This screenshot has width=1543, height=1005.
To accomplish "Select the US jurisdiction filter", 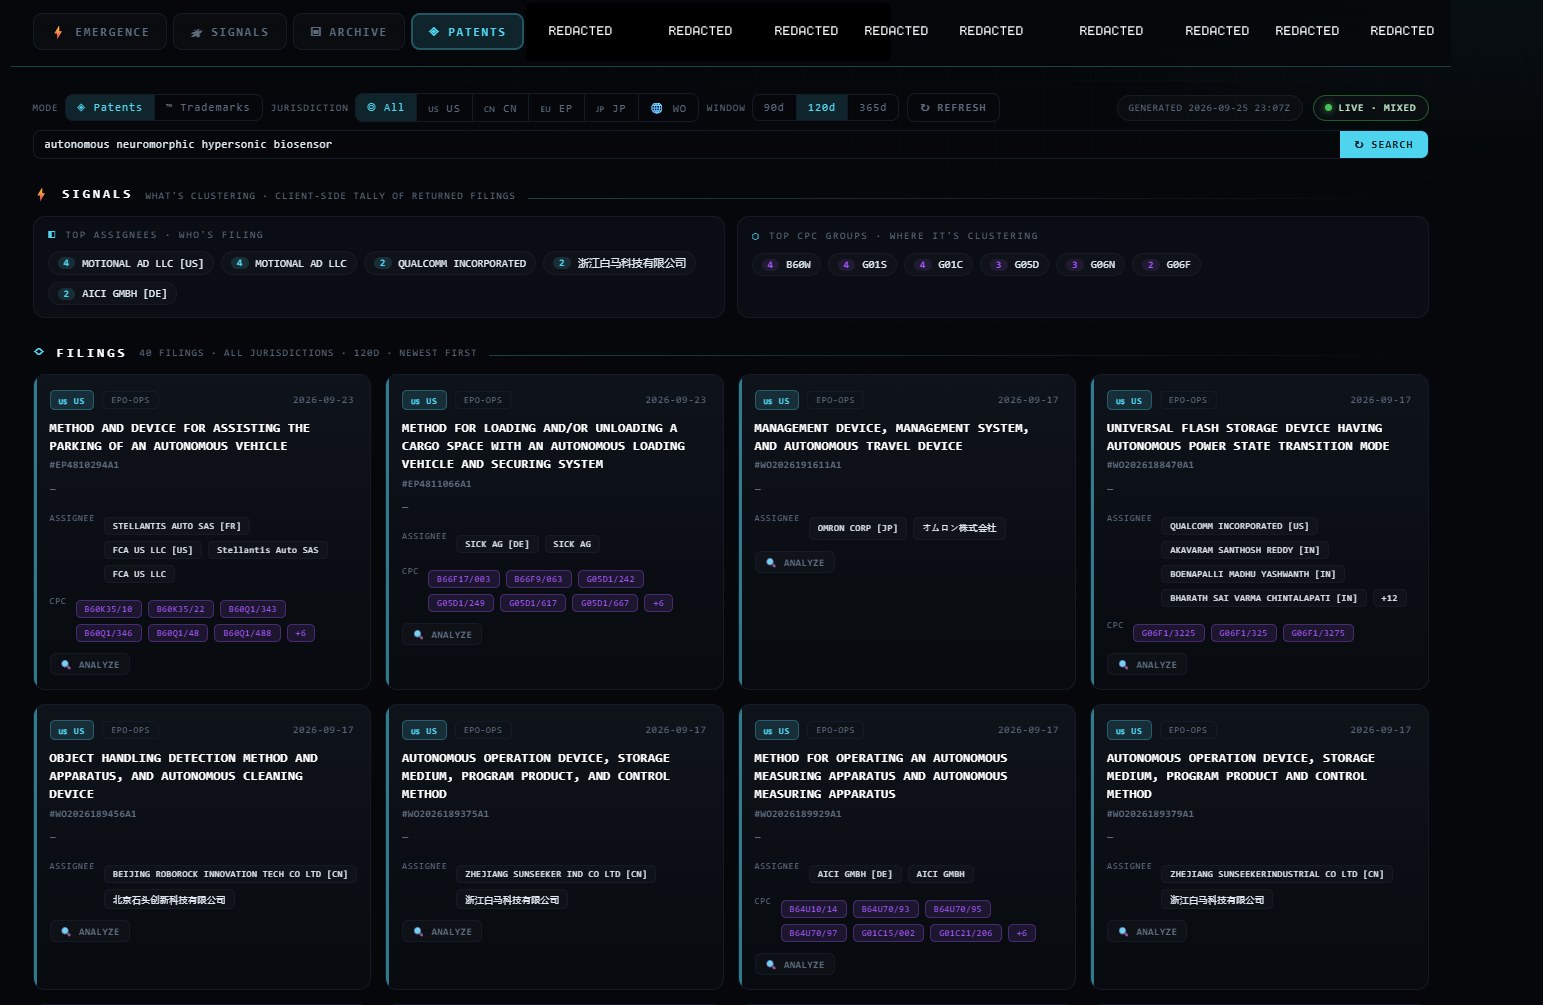I will click(444, 108).
